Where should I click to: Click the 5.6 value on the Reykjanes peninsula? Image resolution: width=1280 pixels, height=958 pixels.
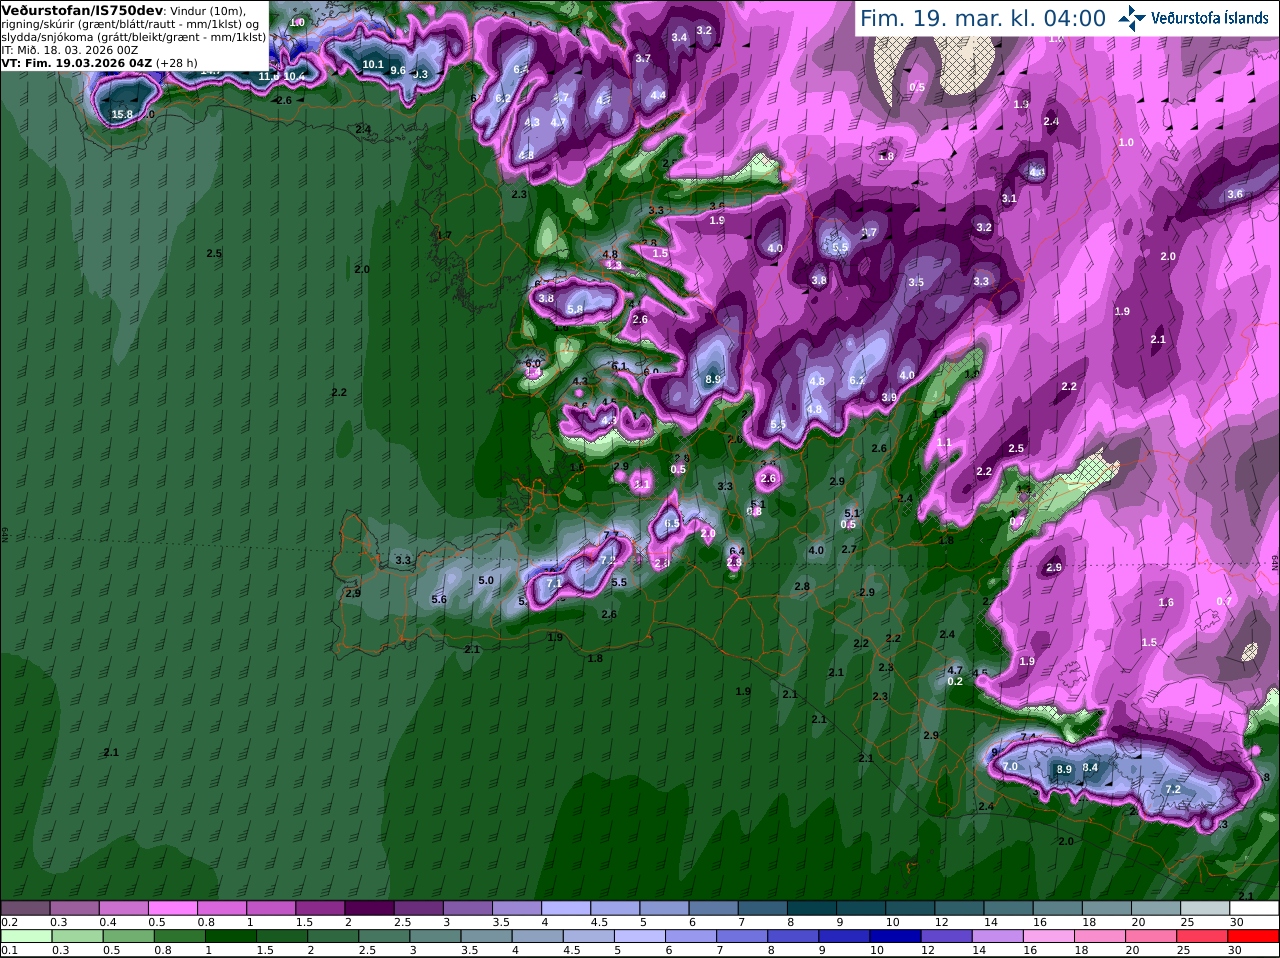439,600
